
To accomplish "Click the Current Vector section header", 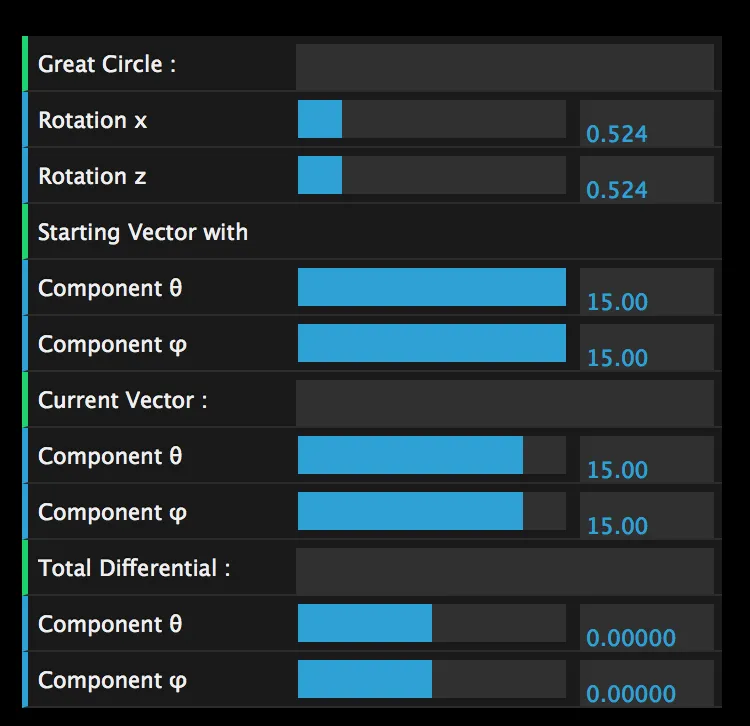I will [x=123, y=400].
